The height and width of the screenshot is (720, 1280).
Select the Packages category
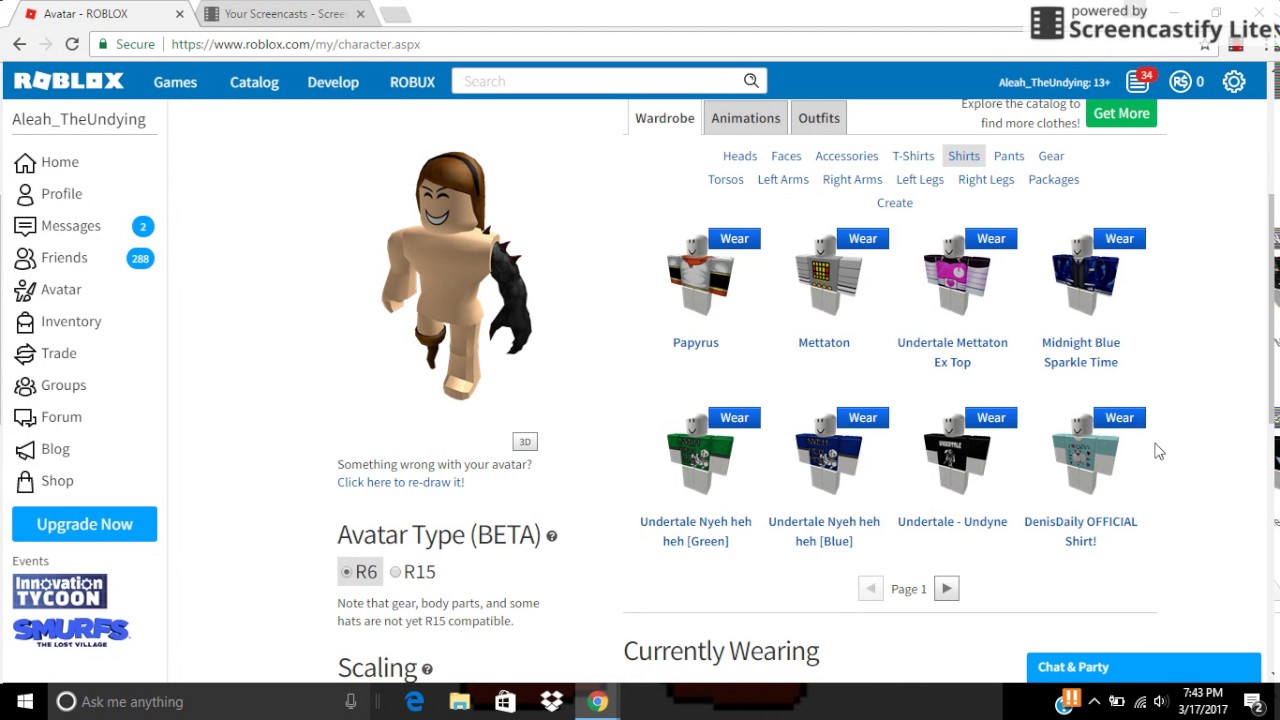click(x=1054, y=179)
